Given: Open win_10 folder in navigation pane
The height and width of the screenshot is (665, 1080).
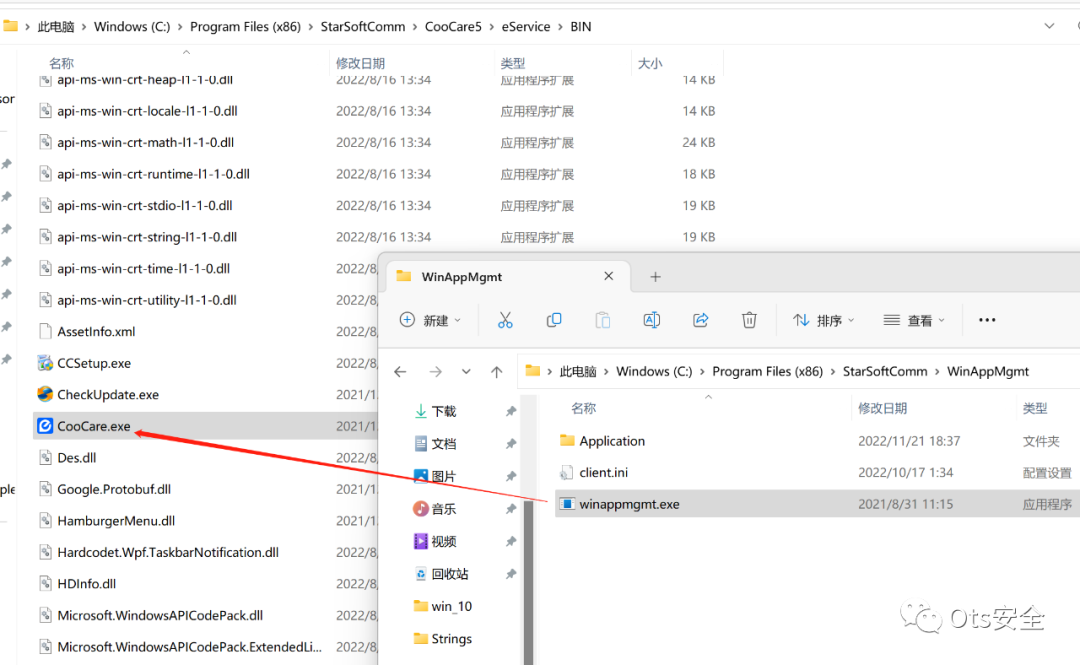Looking at the screenshot, I should click(451, 606).
